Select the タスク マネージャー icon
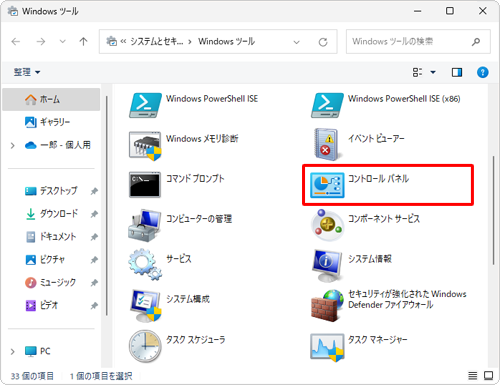This screenshot has height=385, width=500. [x=327, y=347]
